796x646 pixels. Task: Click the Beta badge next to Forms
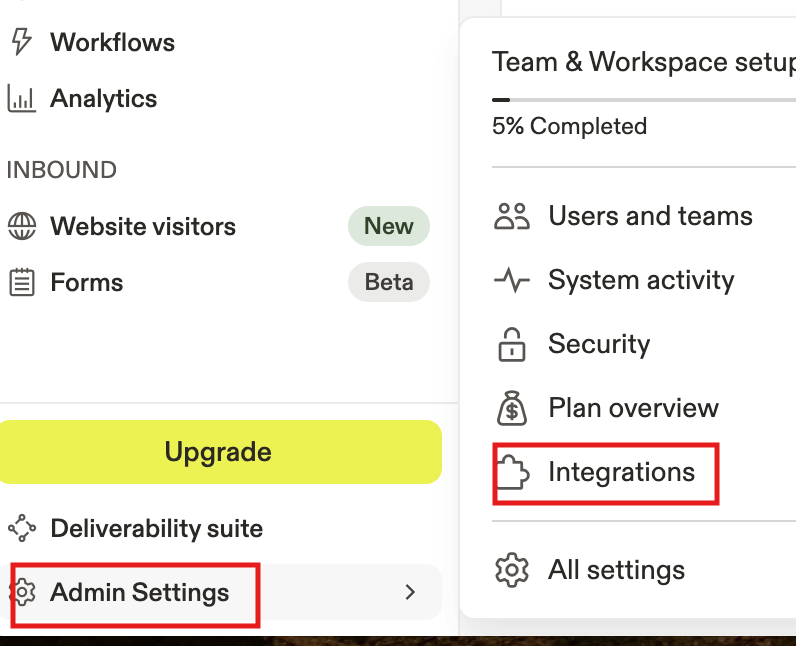(388, 282)
